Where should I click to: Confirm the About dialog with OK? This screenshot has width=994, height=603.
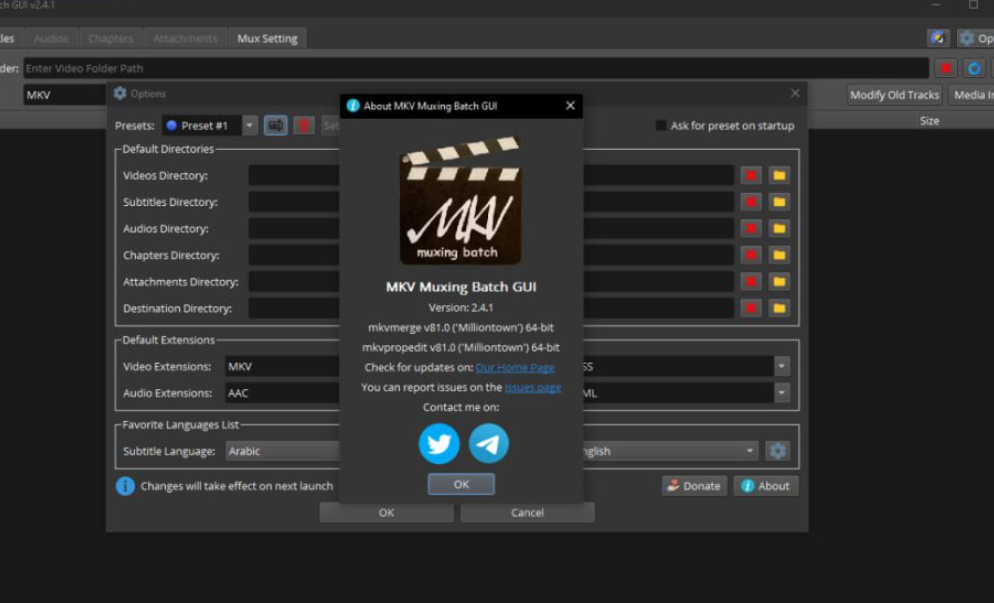(x=461, y=484)
